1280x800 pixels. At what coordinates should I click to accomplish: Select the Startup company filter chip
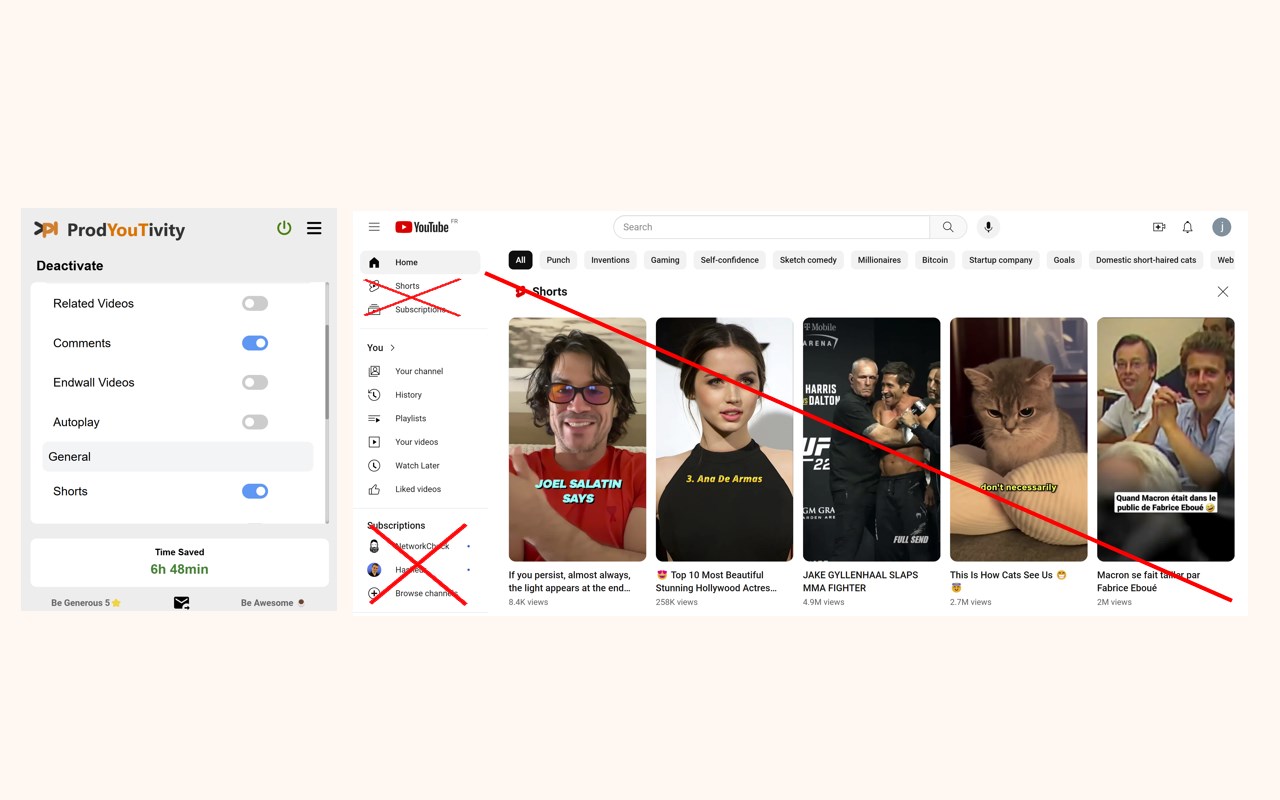(x=1001, y=260)
